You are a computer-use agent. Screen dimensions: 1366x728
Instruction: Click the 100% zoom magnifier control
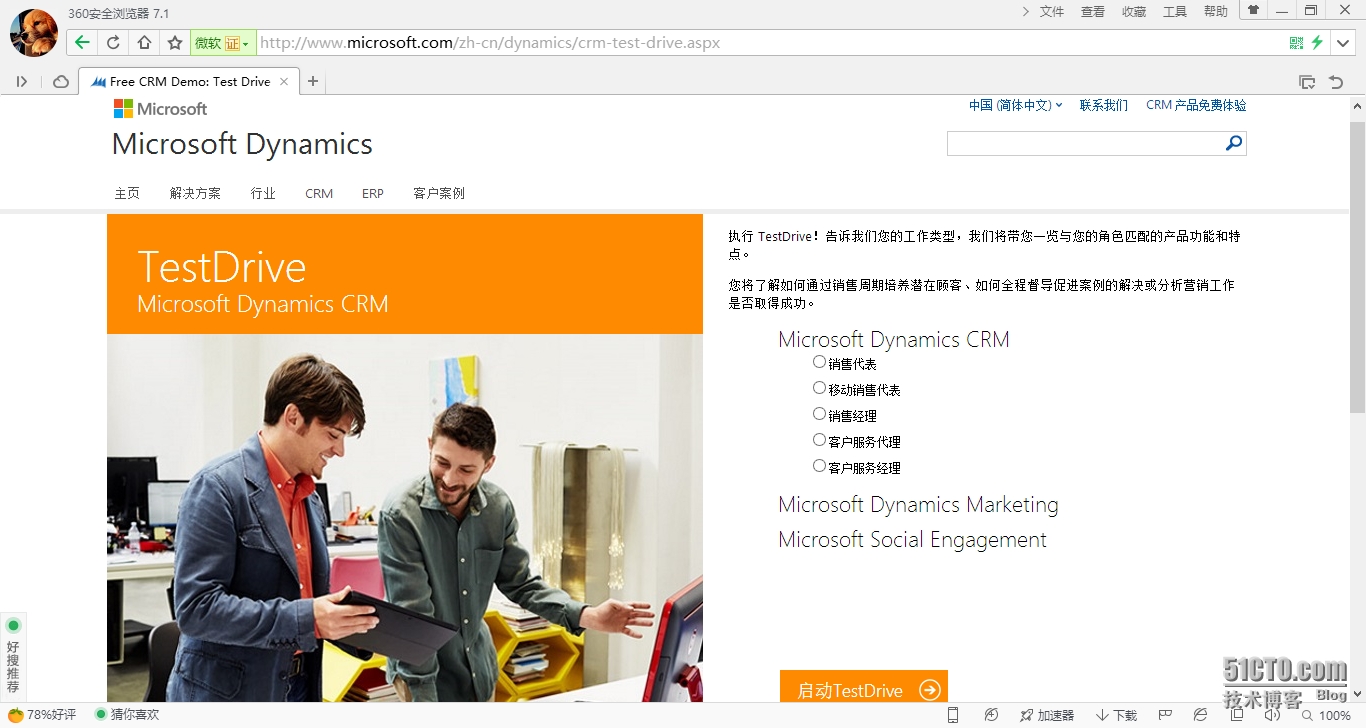[1326, 715]
